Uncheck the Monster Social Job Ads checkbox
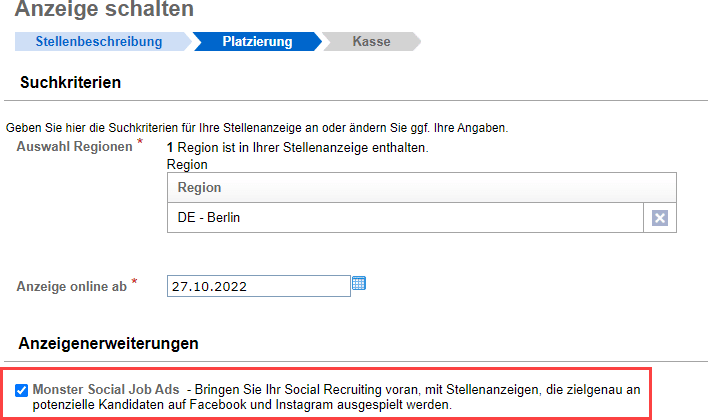This screenshot has width=708, height=420. [21, 390]
